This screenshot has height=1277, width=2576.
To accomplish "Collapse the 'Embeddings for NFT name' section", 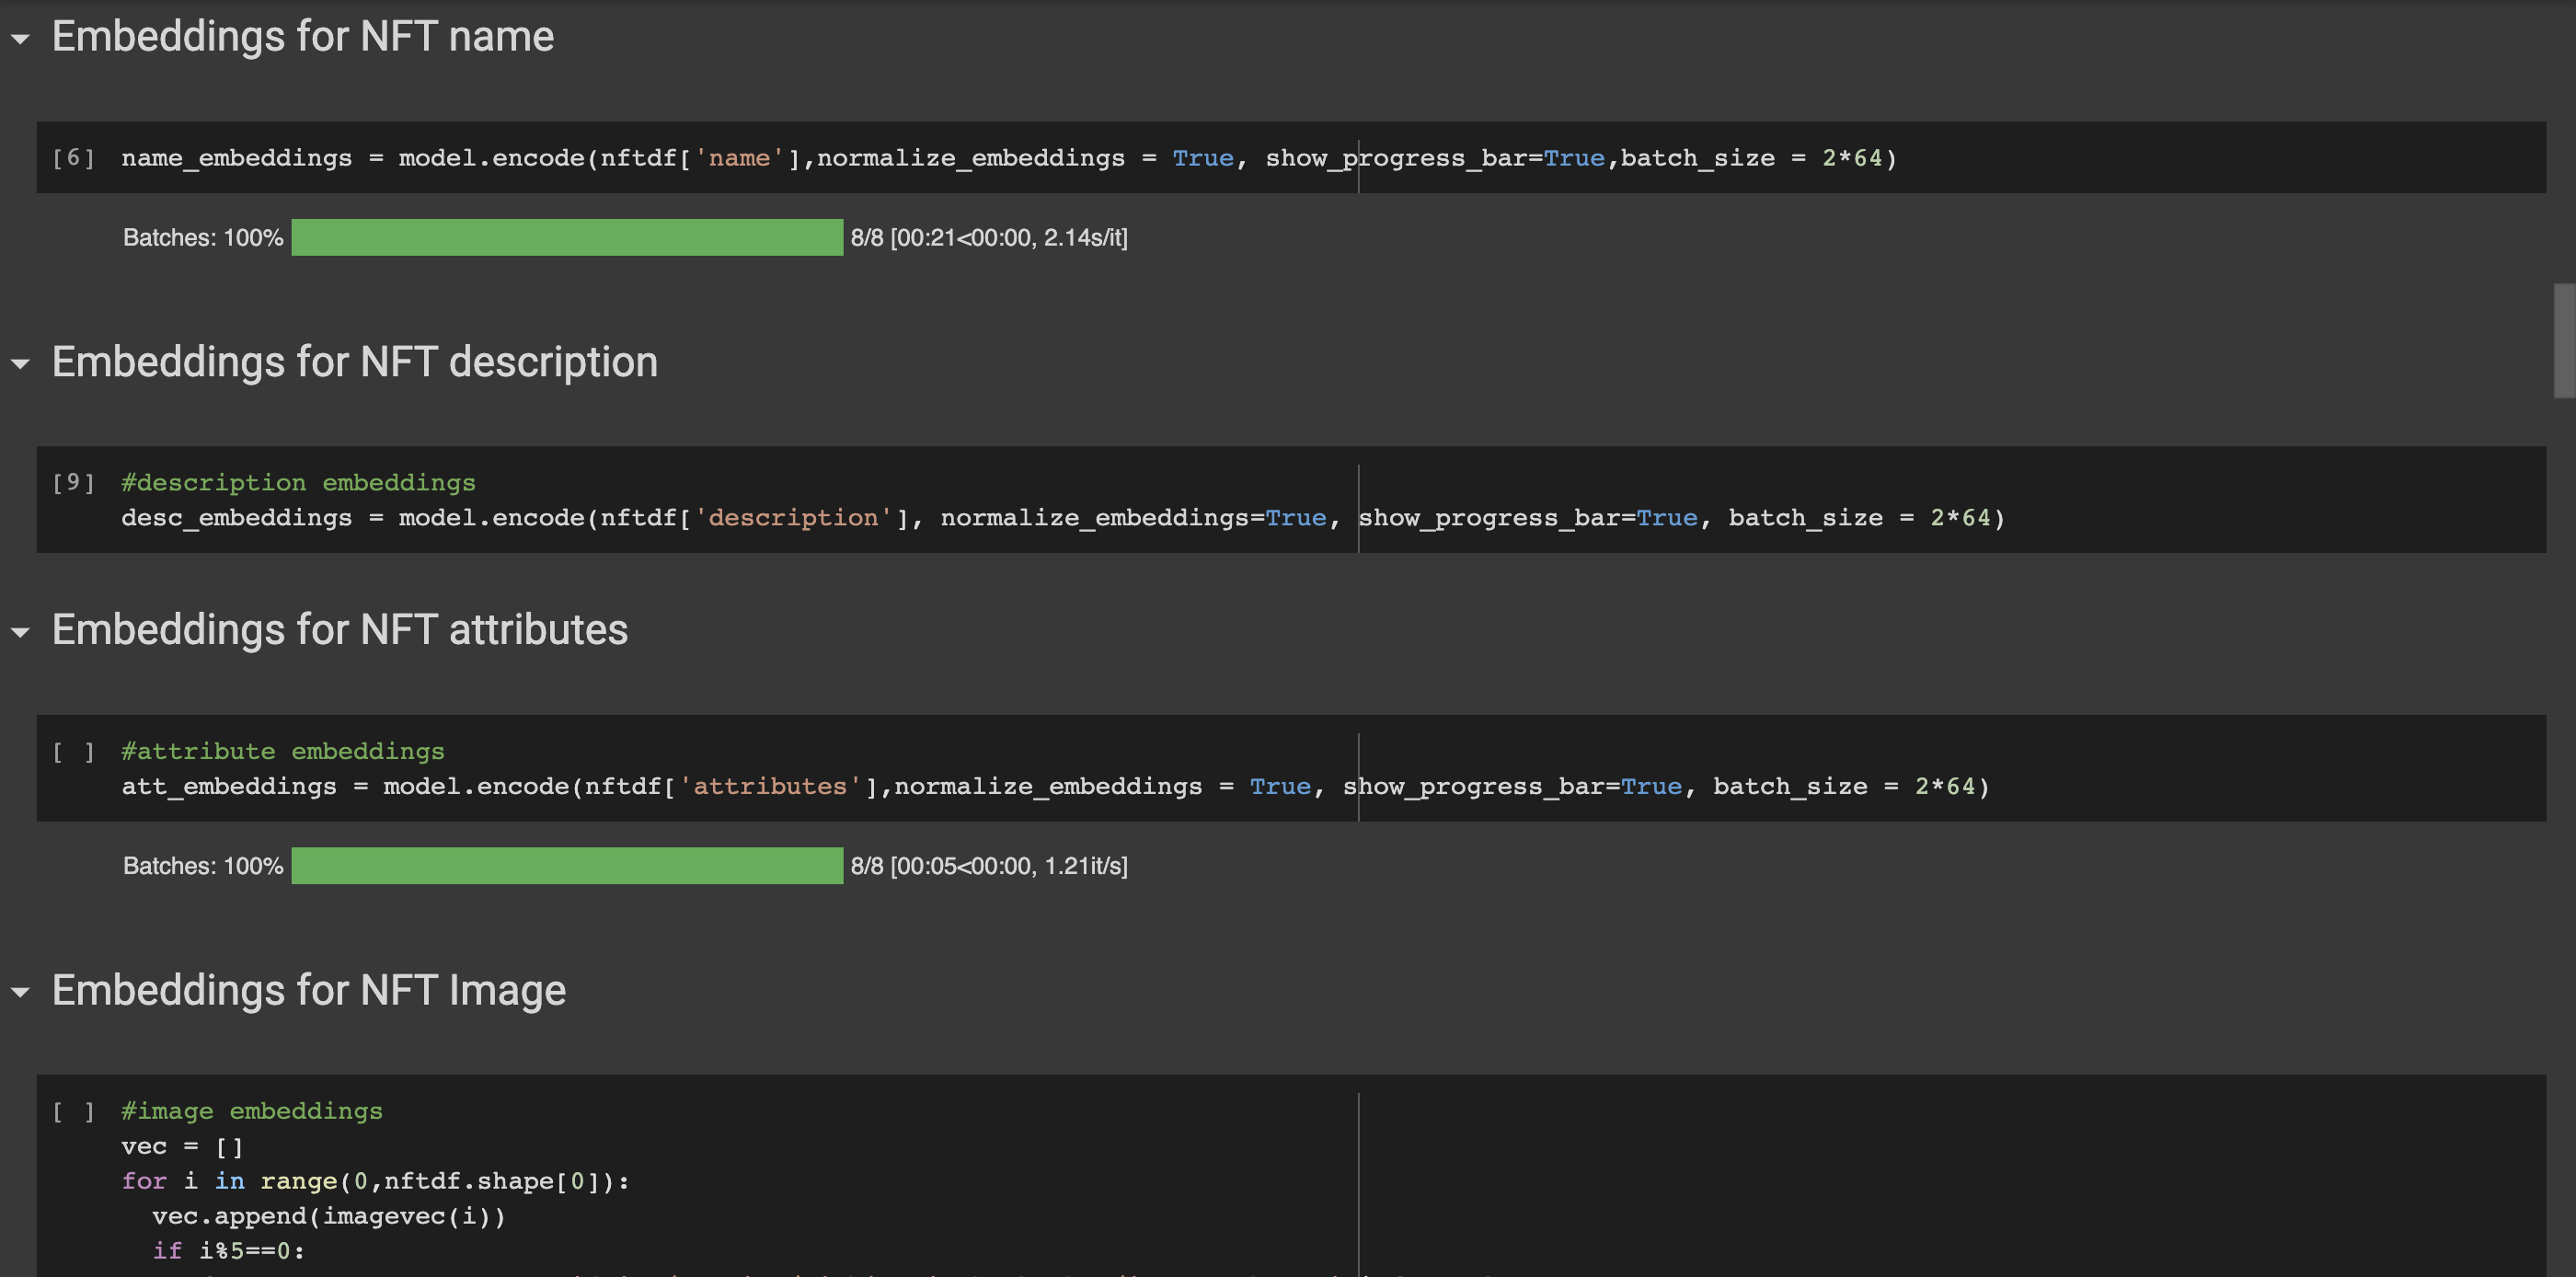I will [20, 39].
